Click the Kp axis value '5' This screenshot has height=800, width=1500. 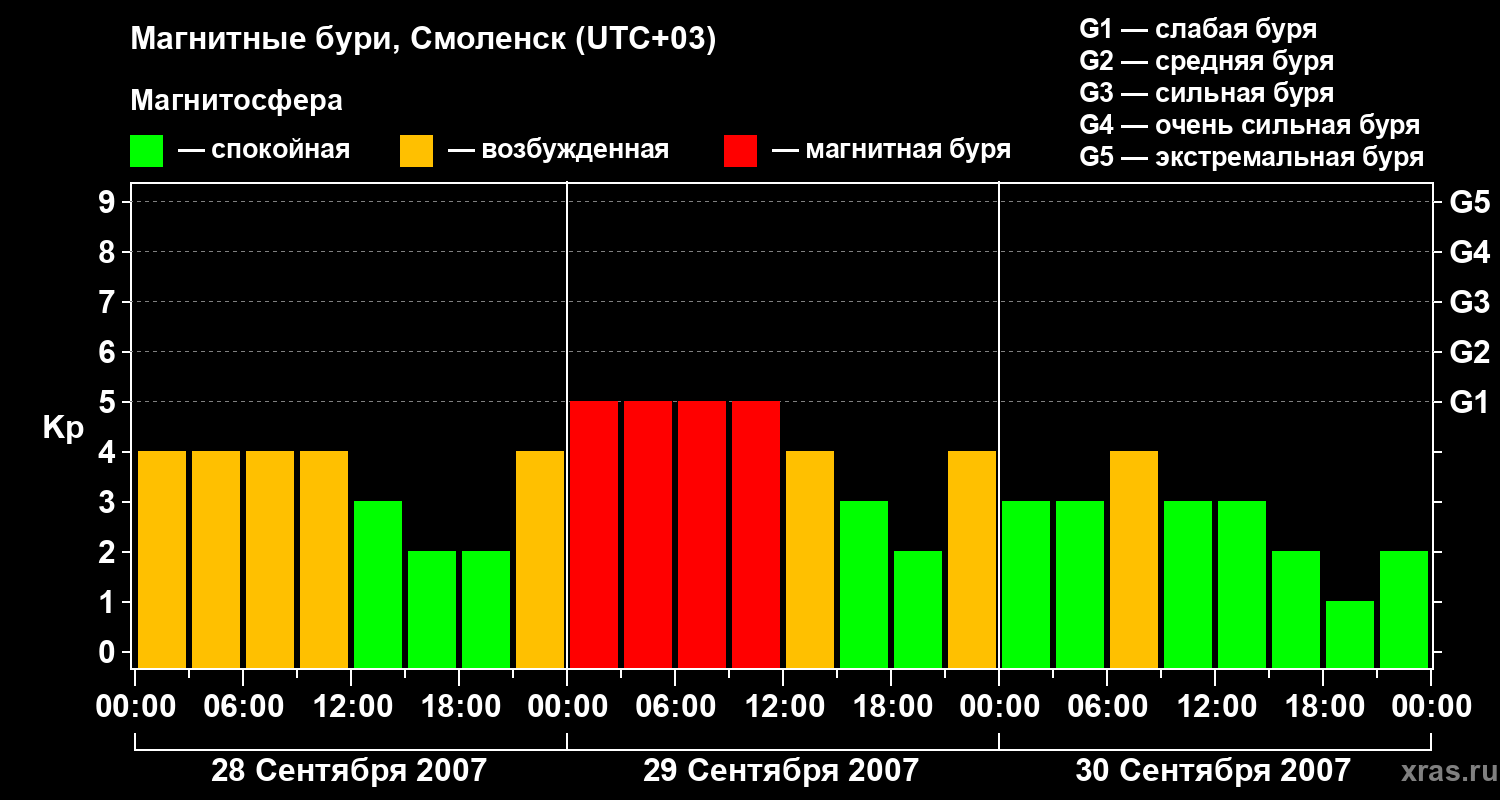[x=109, y=403]
